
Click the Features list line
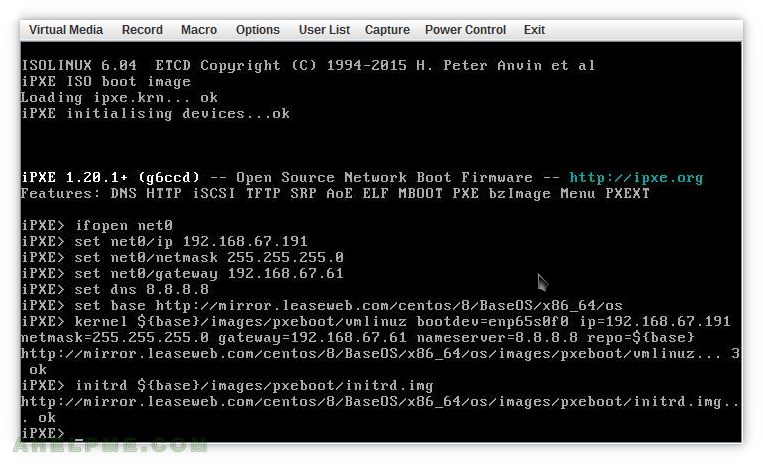(335, 194)
